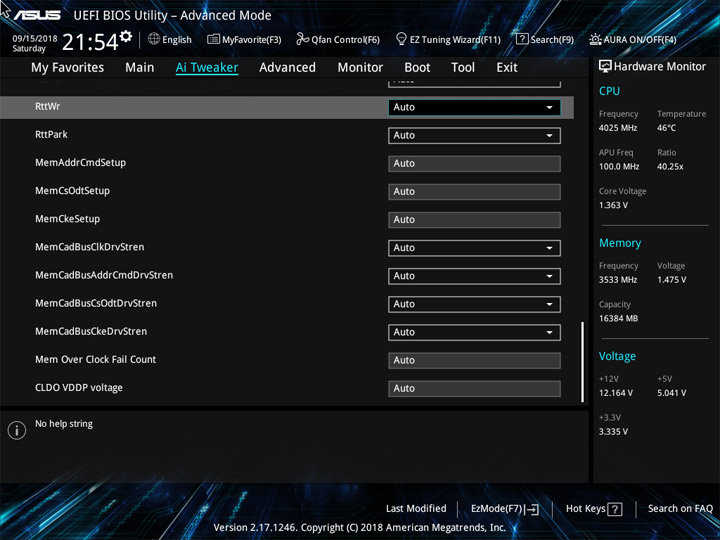Click the MemAddrCmdSetup value field

tap(474, 163)
